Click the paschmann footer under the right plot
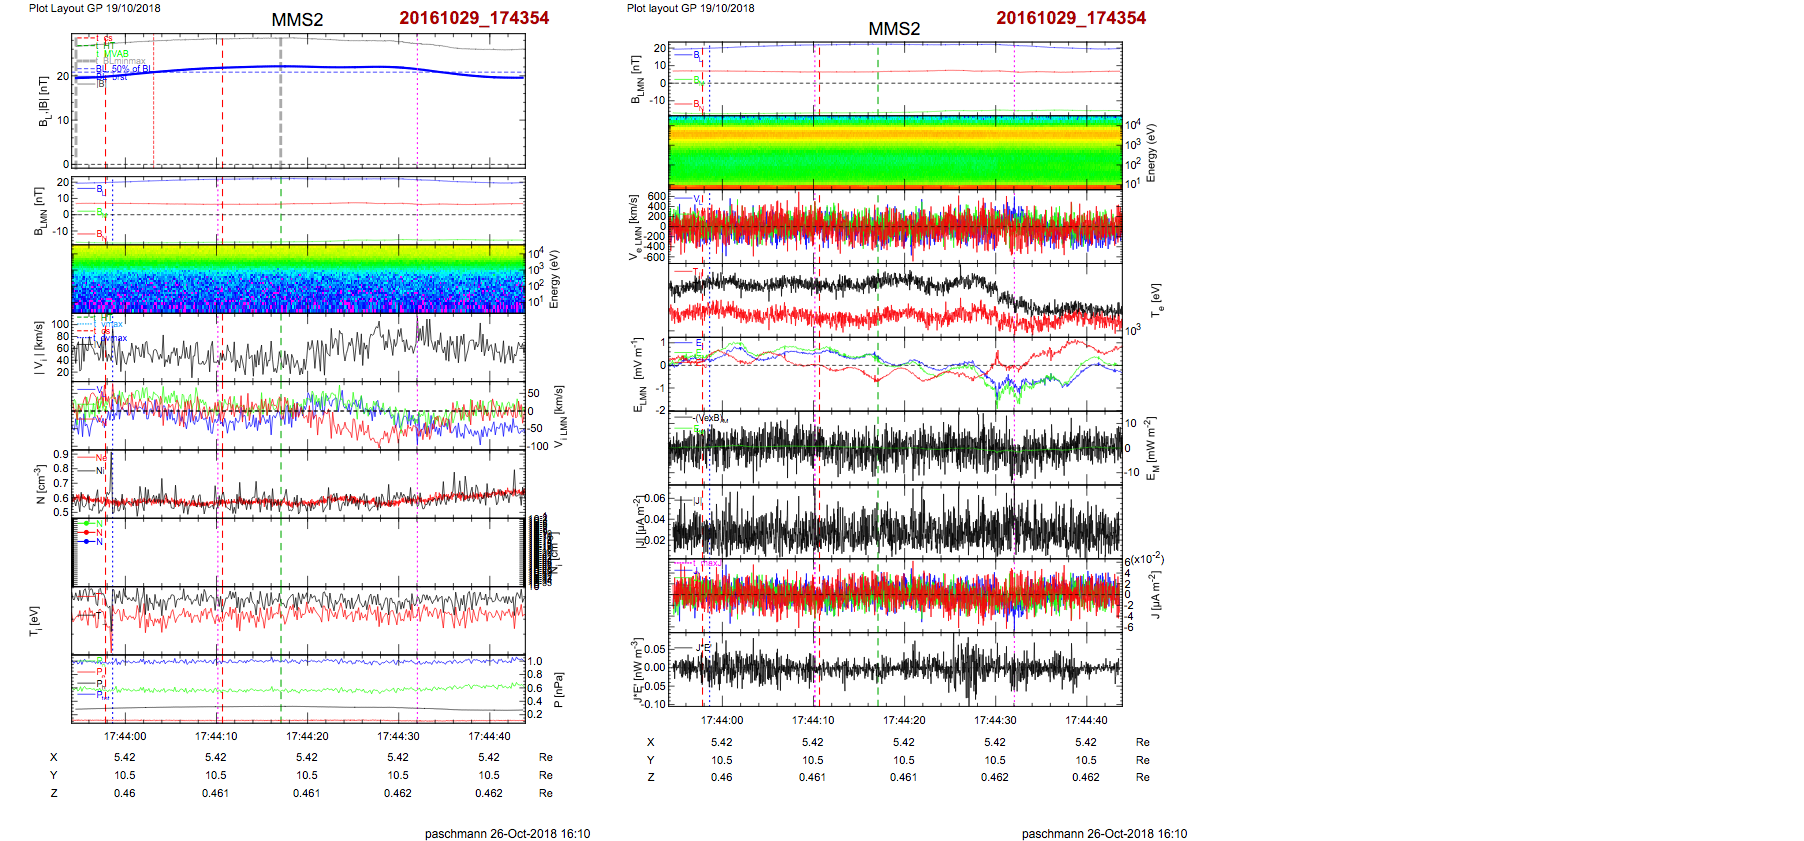Image resolution: width=1804 pixels, height=841 pixels. point(1104,833)
